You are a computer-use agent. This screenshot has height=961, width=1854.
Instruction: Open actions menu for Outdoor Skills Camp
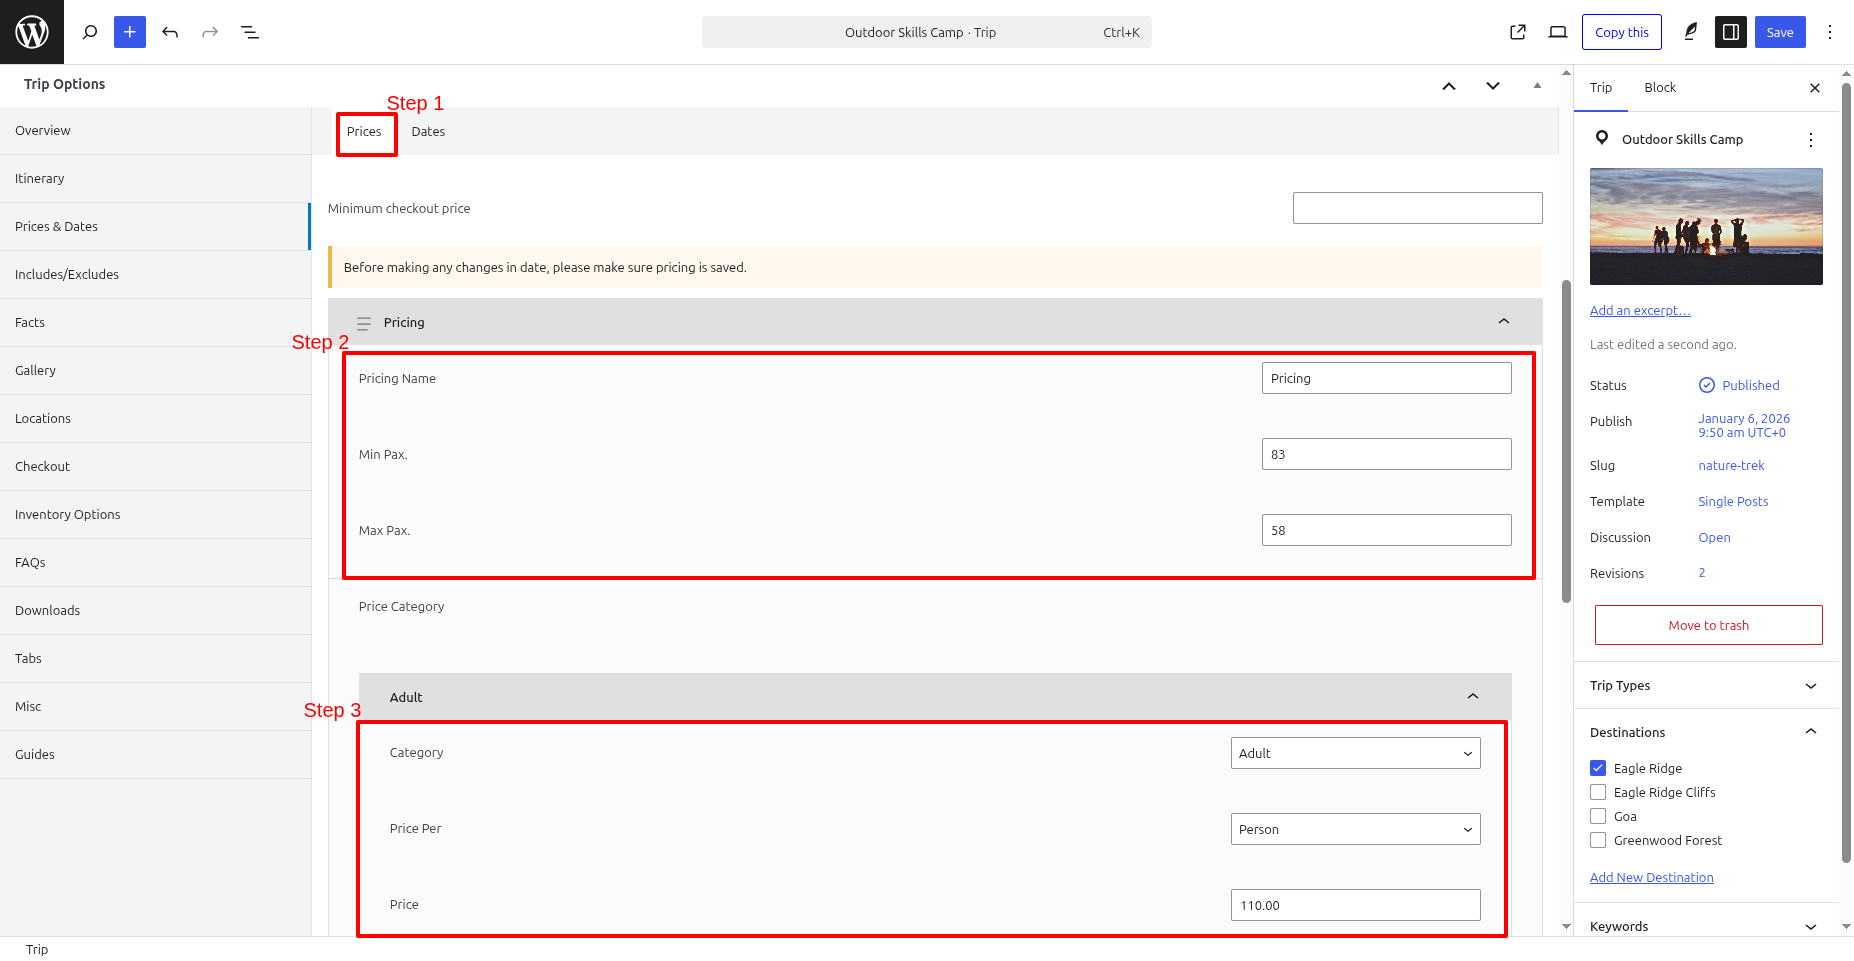pyautogui.click(x=1811, y=140)
